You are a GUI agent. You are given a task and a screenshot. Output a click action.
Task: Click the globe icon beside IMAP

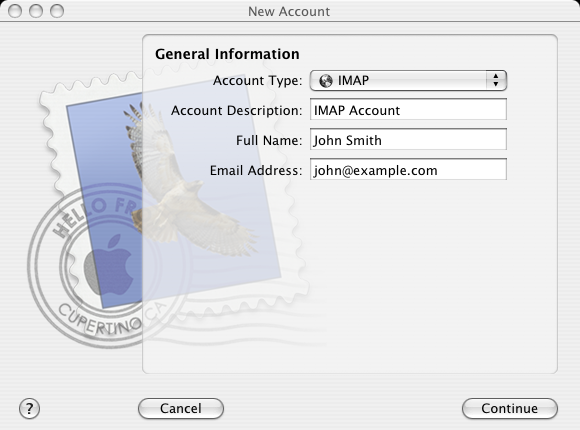(326, 81)
